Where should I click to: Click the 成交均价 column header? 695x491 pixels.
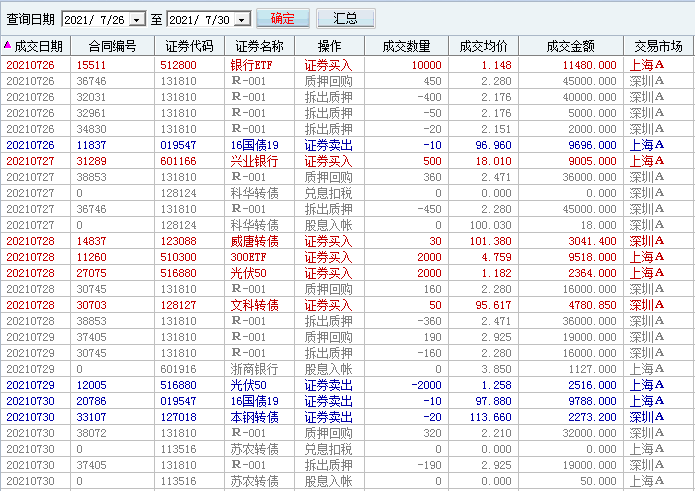(x=484, y=46)
